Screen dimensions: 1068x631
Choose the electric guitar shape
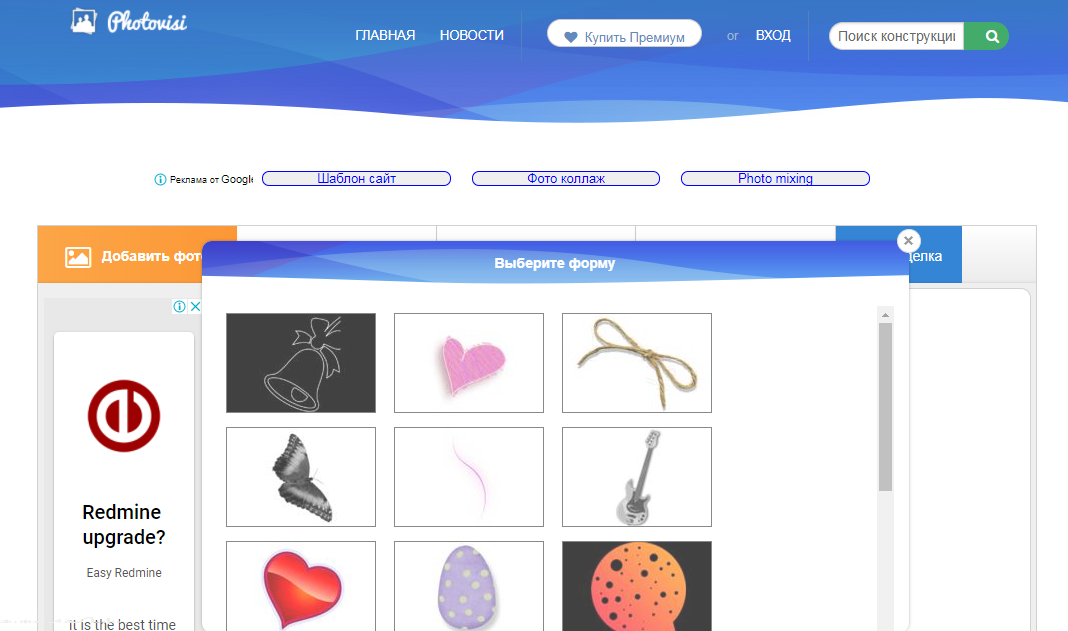tap(637, 477)
